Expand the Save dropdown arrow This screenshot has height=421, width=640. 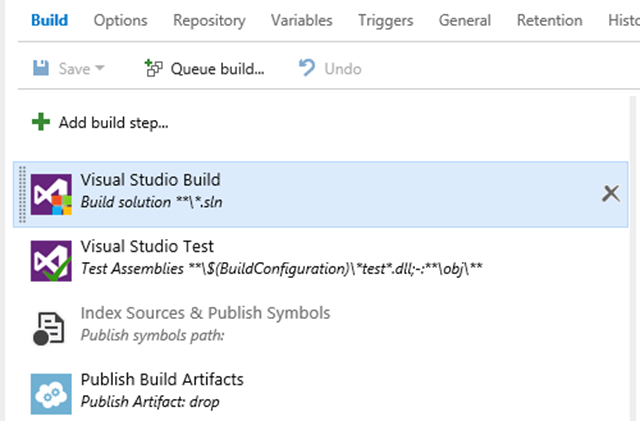click(x=100, y=68)
